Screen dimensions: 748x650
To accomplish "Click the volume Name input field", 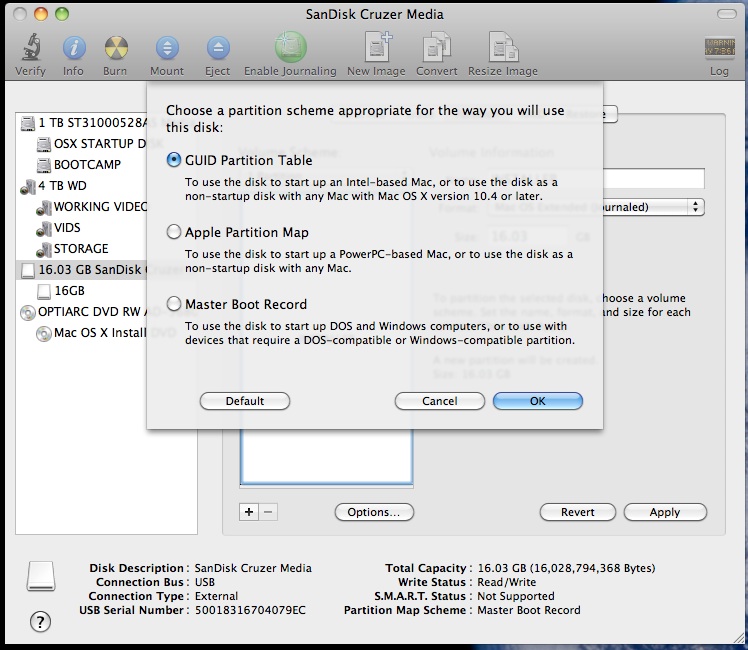I will [x=654, y=178].
